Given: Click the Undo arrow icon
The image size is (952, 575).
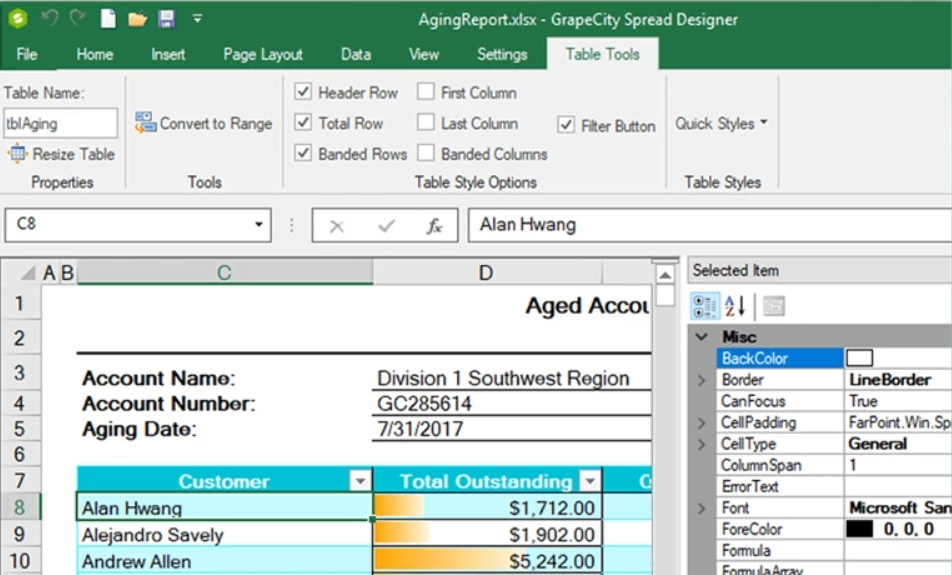Looking at the screenshot, I should click(x=49, y=18).
